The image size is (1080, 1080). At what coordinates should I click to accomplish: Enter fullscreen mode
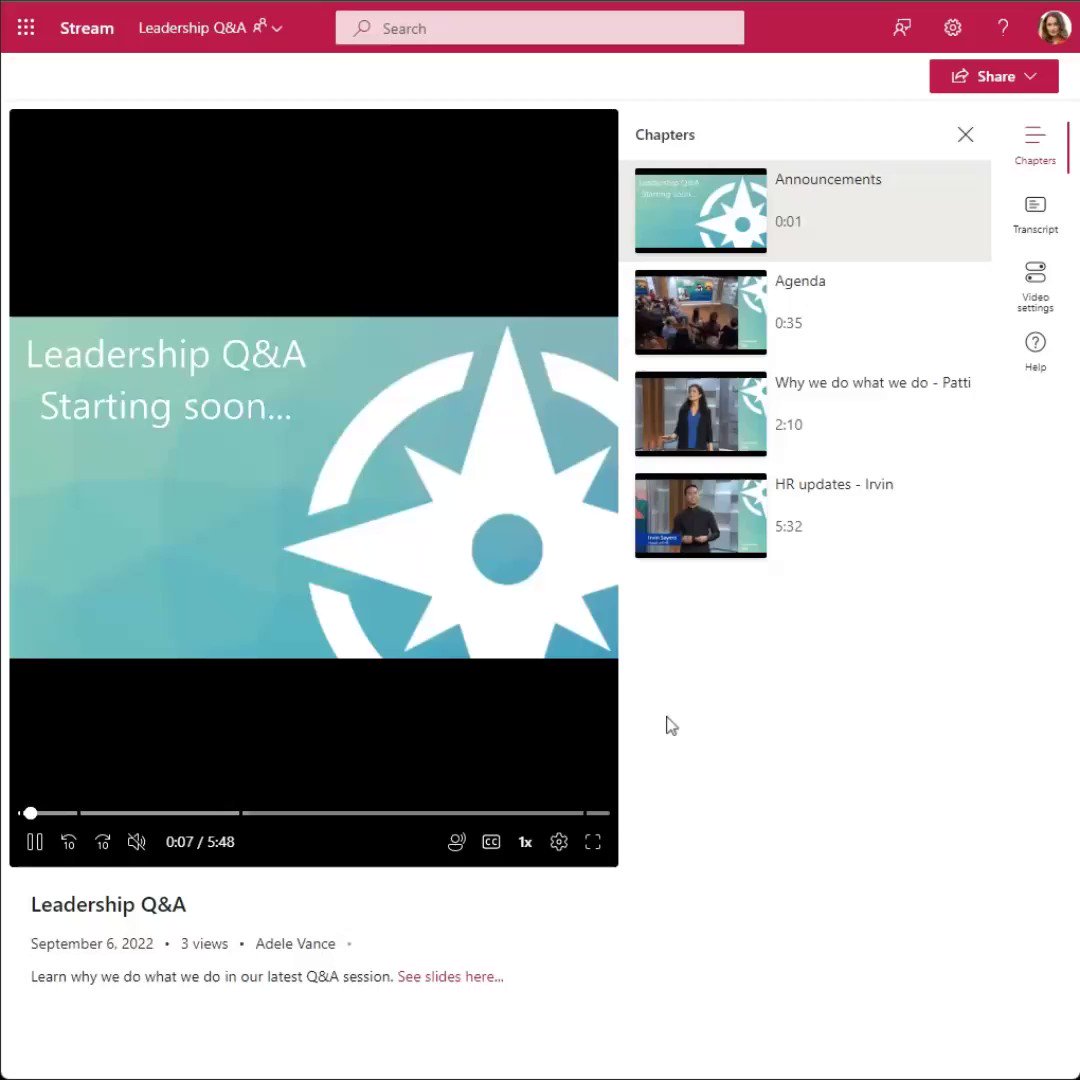[592, 841]
